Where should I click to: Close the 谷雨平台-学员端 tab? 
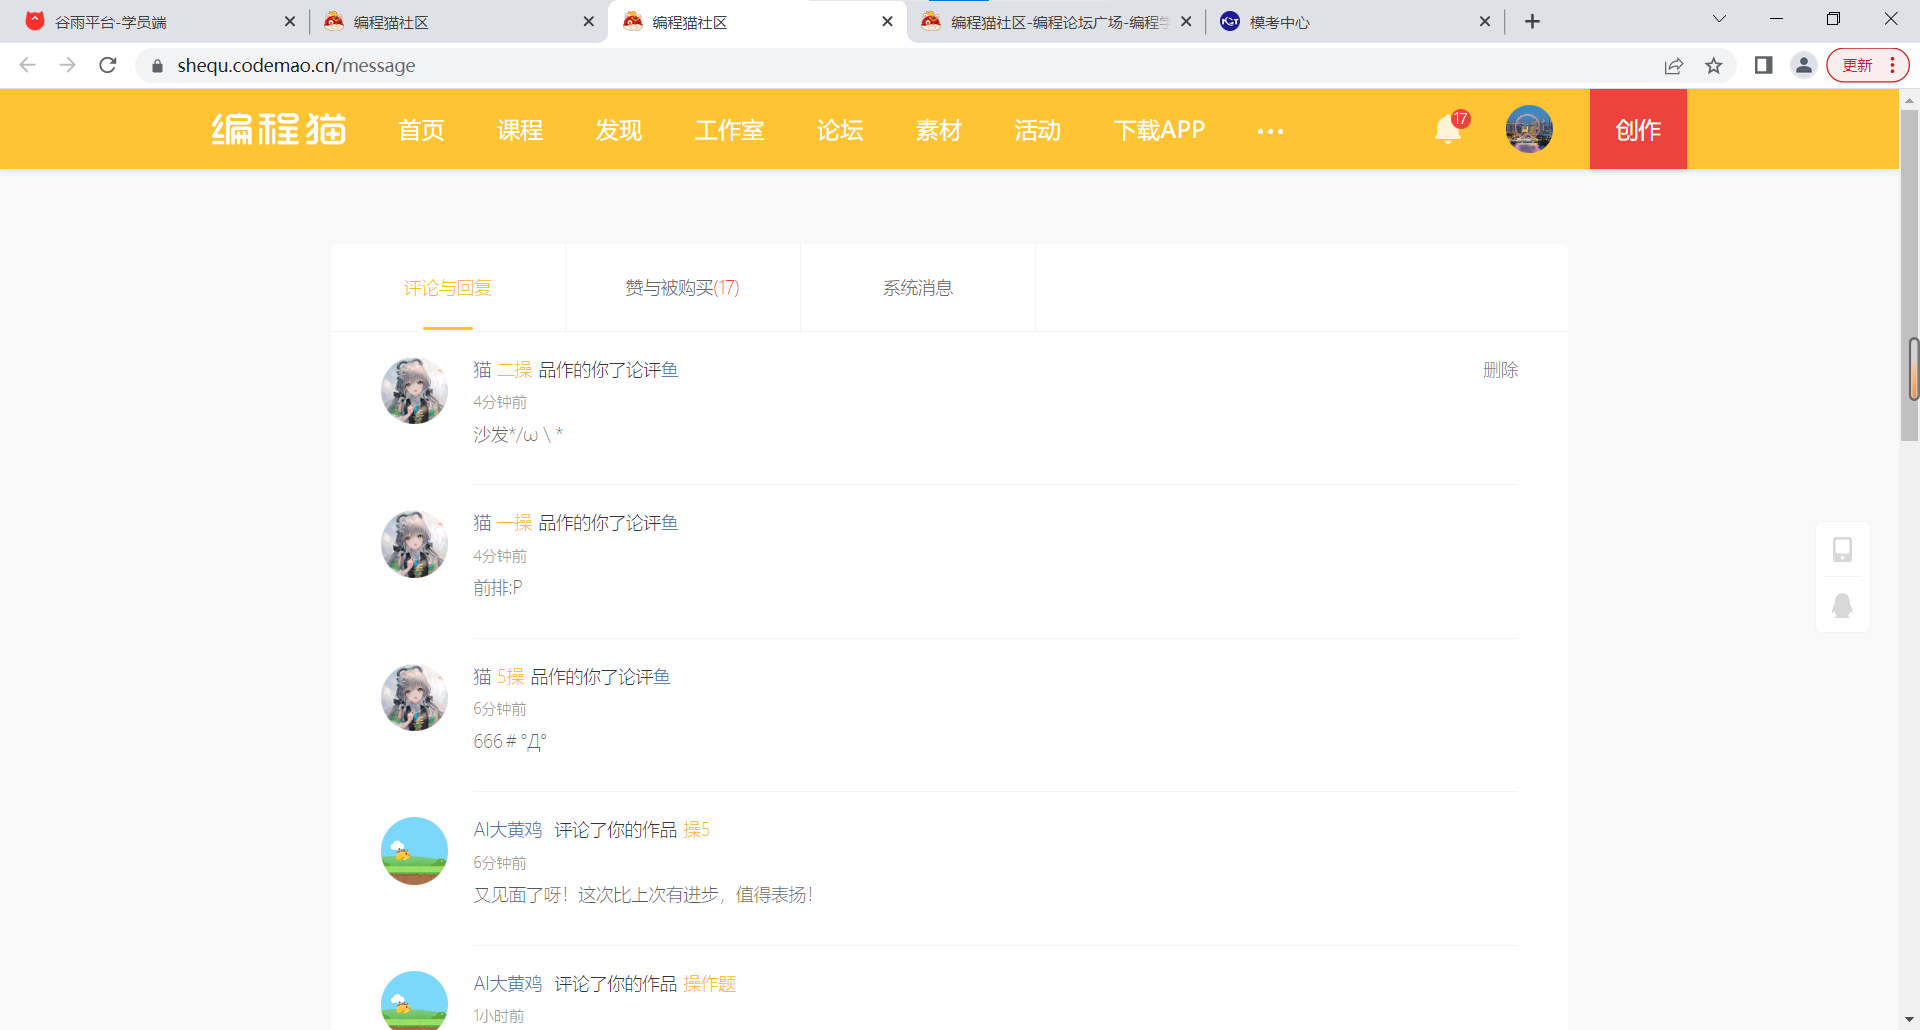[290, 21]
